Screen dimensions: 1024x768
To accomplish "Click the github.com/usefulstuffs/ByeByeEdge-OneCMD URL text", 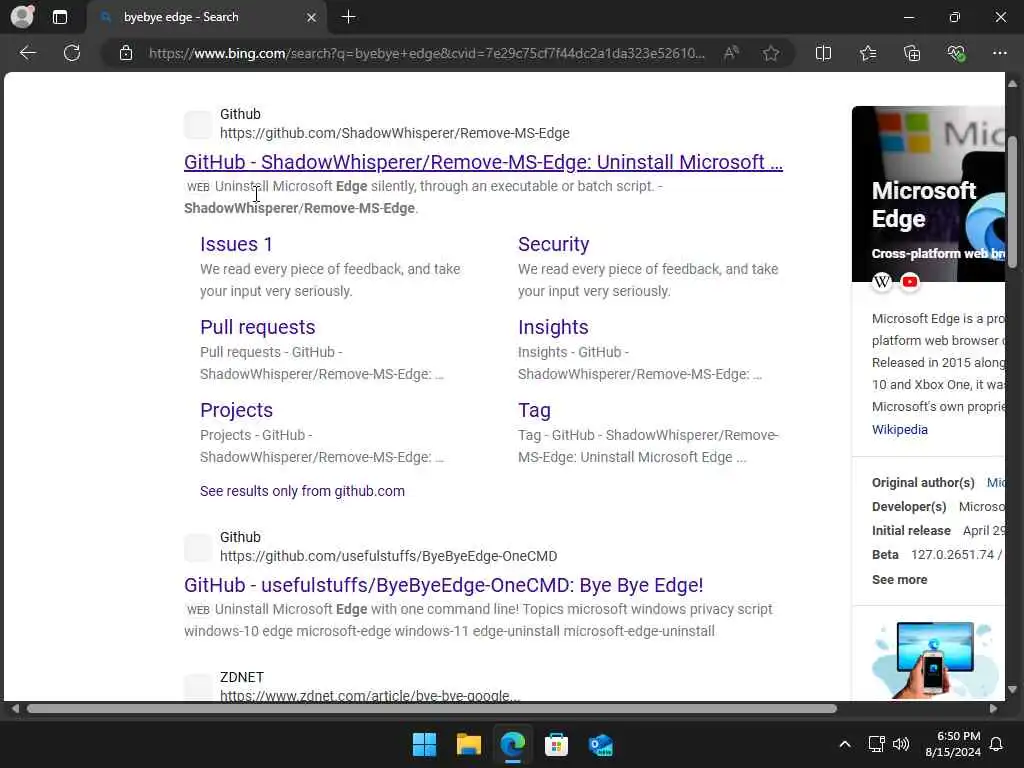I will 389,556.
